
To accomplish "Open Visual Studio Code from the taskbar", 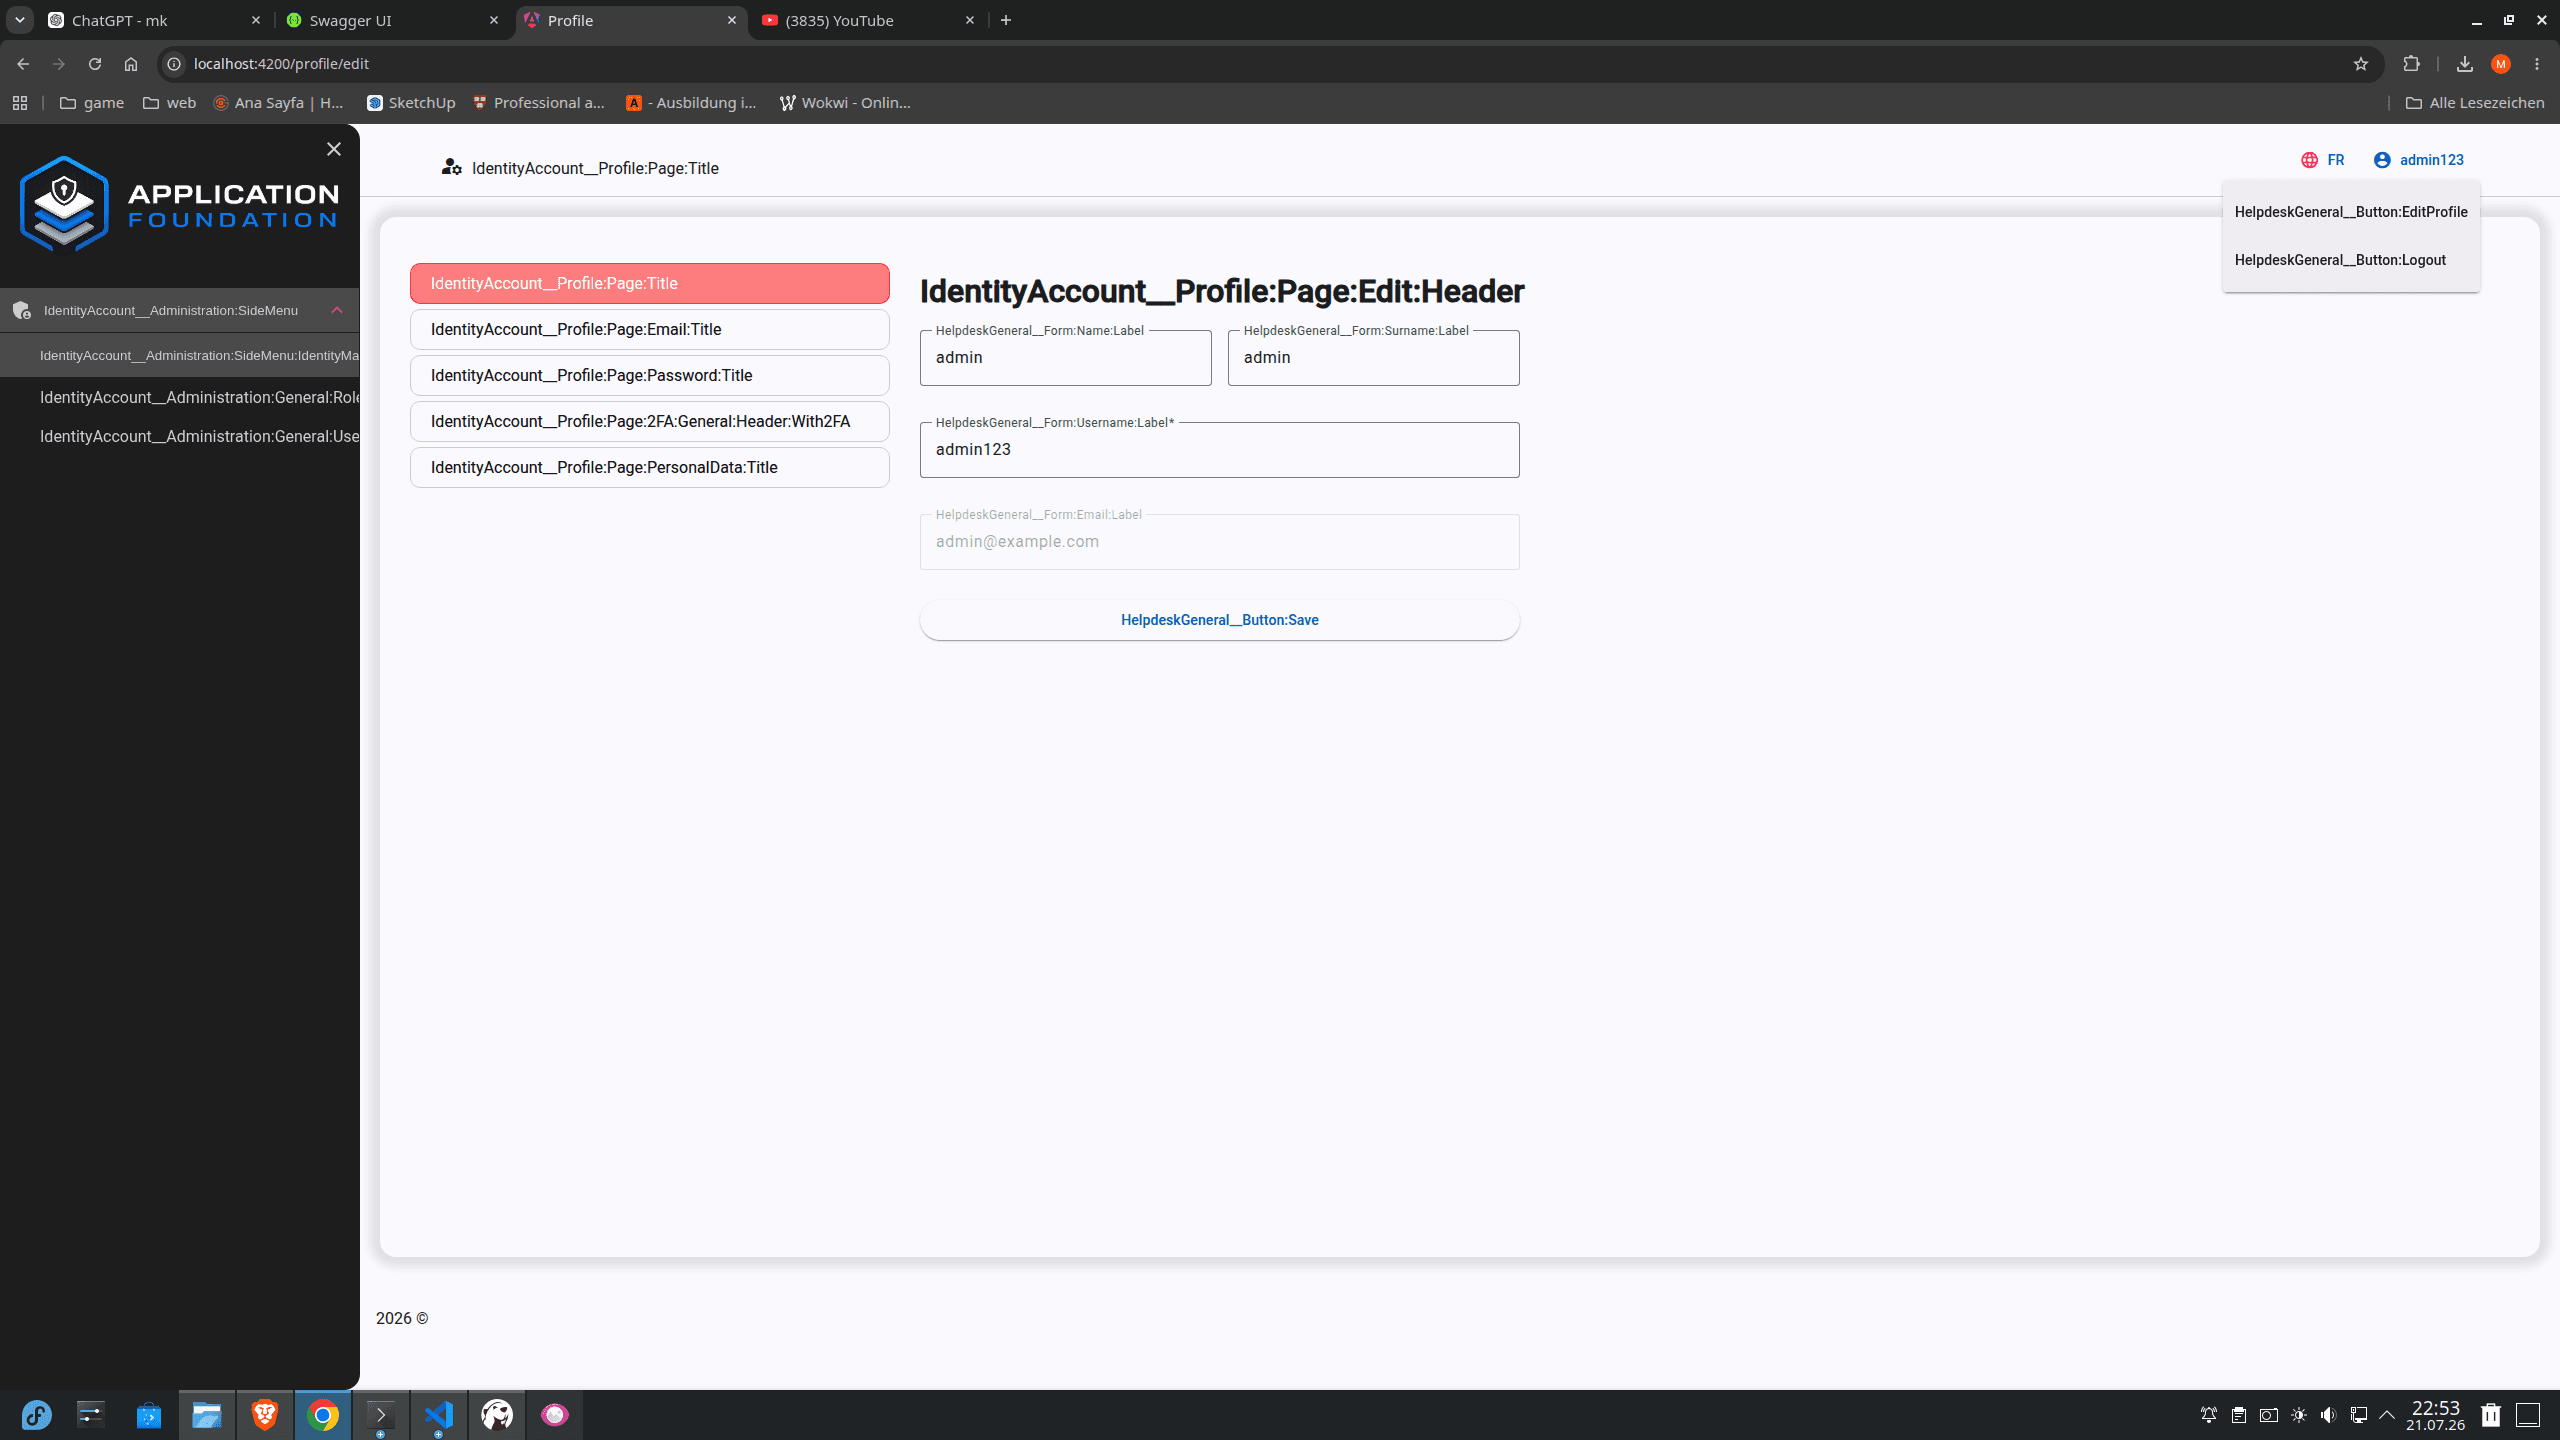I will (x=439, y=1415).
